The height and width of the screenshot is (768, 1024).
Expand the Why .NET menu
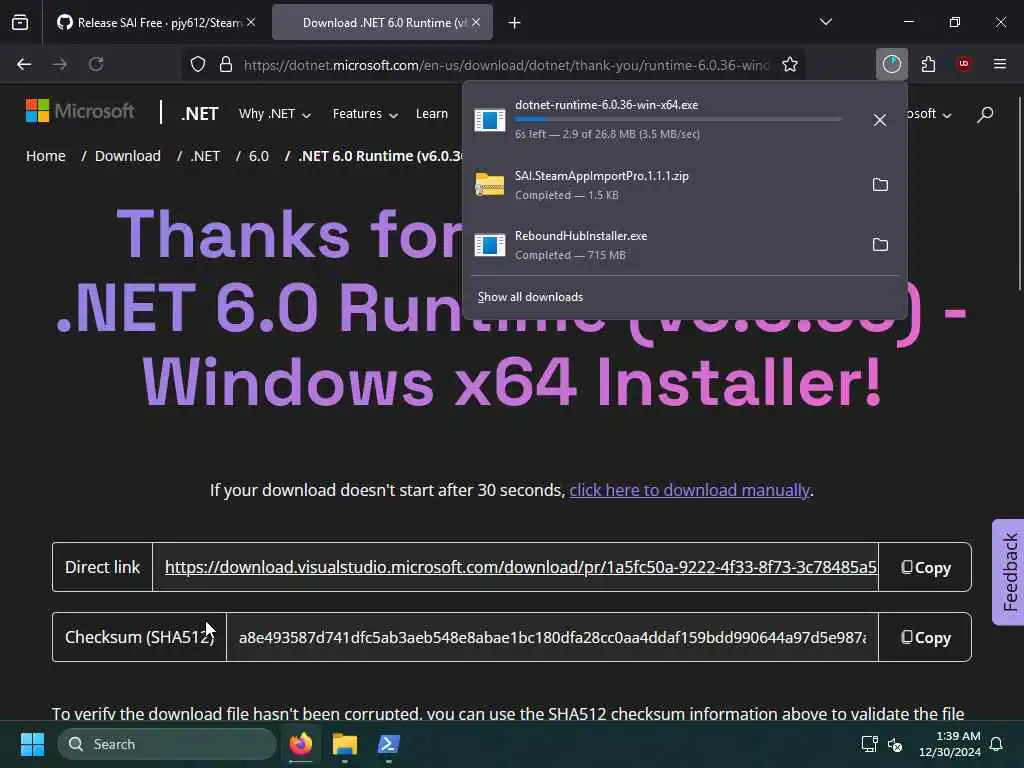(275, 114)
